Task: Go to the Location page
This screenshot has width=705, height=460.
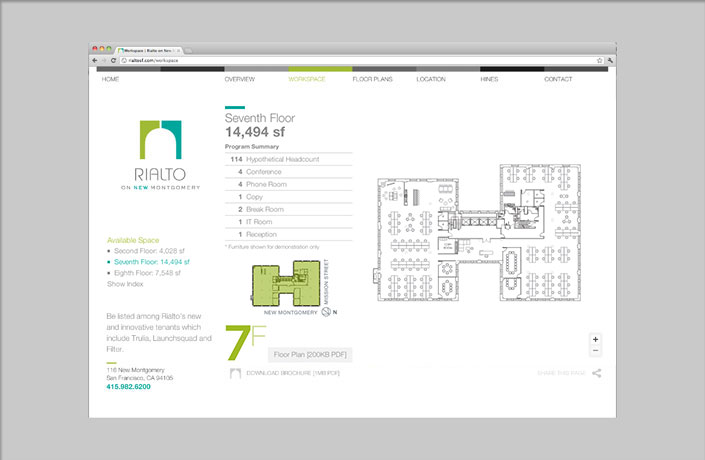Action: pyautogui.click(x=430, y=78)
